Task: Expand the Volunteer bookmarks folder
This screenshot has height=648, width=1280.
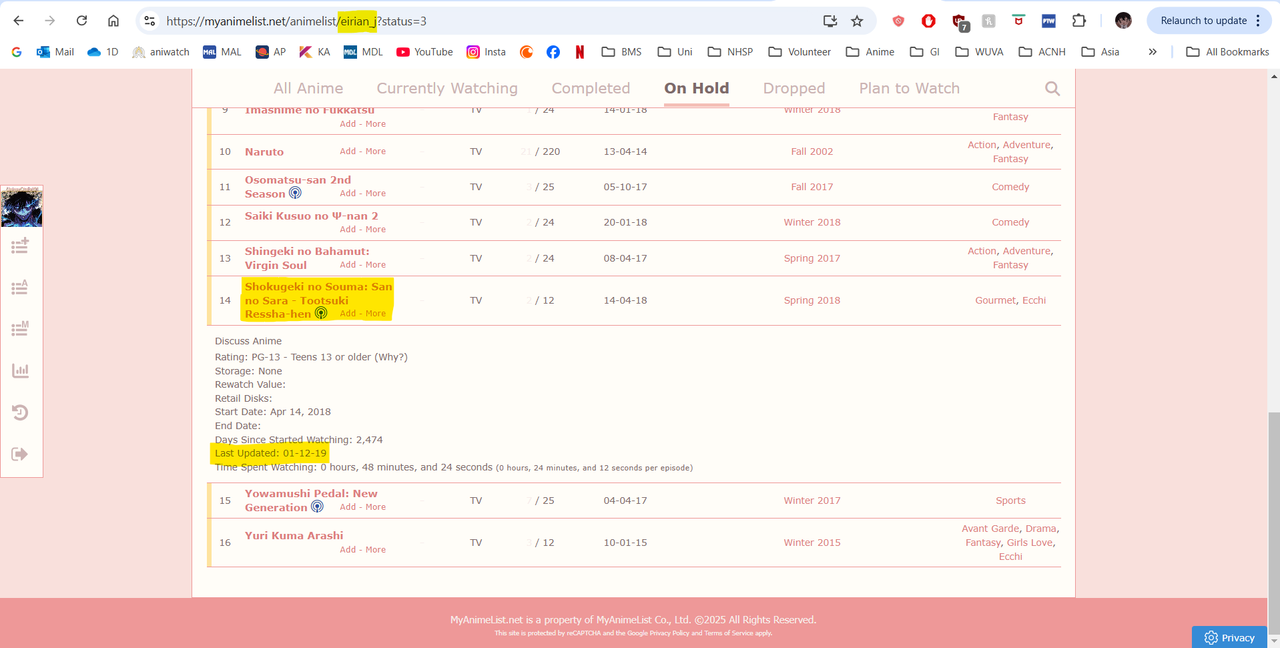Action: pos(799,52)
